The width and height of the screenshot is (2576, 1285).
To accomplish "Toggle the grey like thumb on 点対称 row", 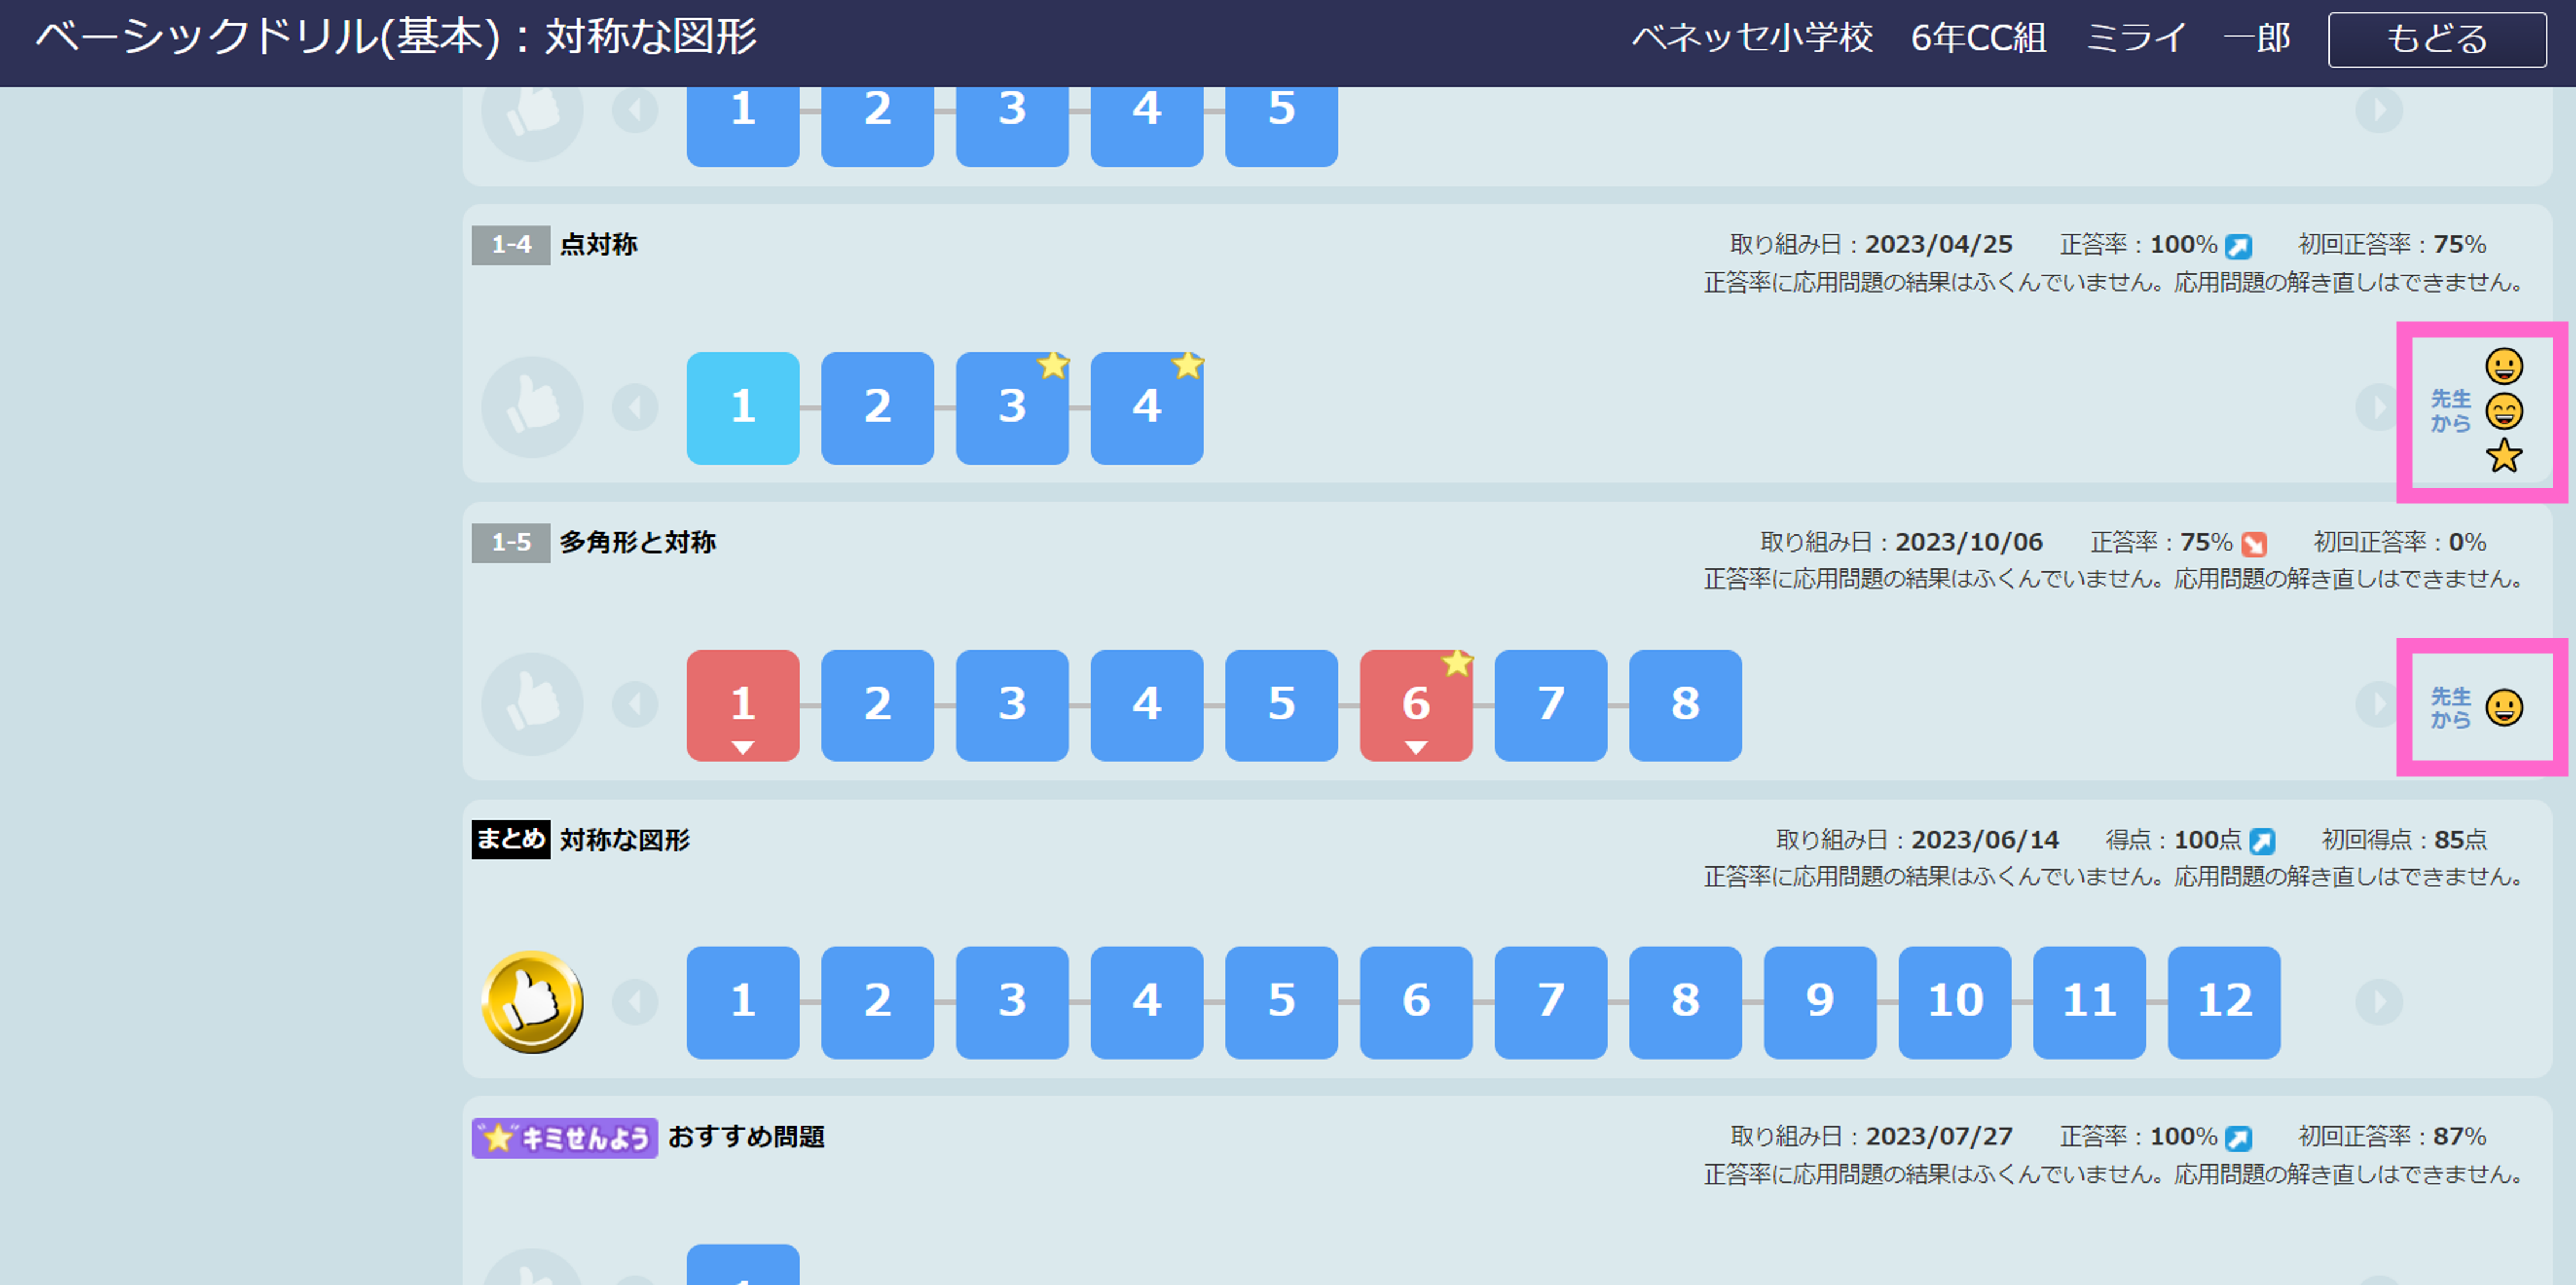I will point(533,407).
